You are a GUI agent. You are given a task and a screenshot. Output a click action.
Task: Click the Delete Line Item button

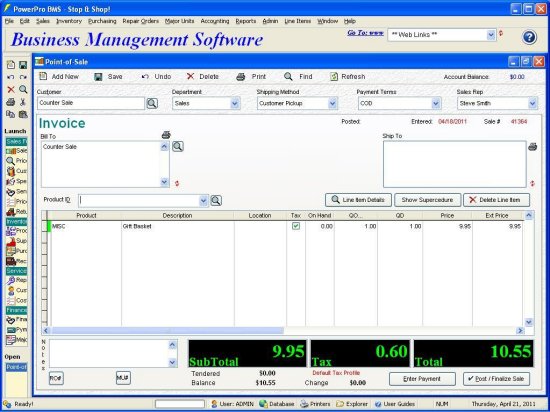coord(496,200)
